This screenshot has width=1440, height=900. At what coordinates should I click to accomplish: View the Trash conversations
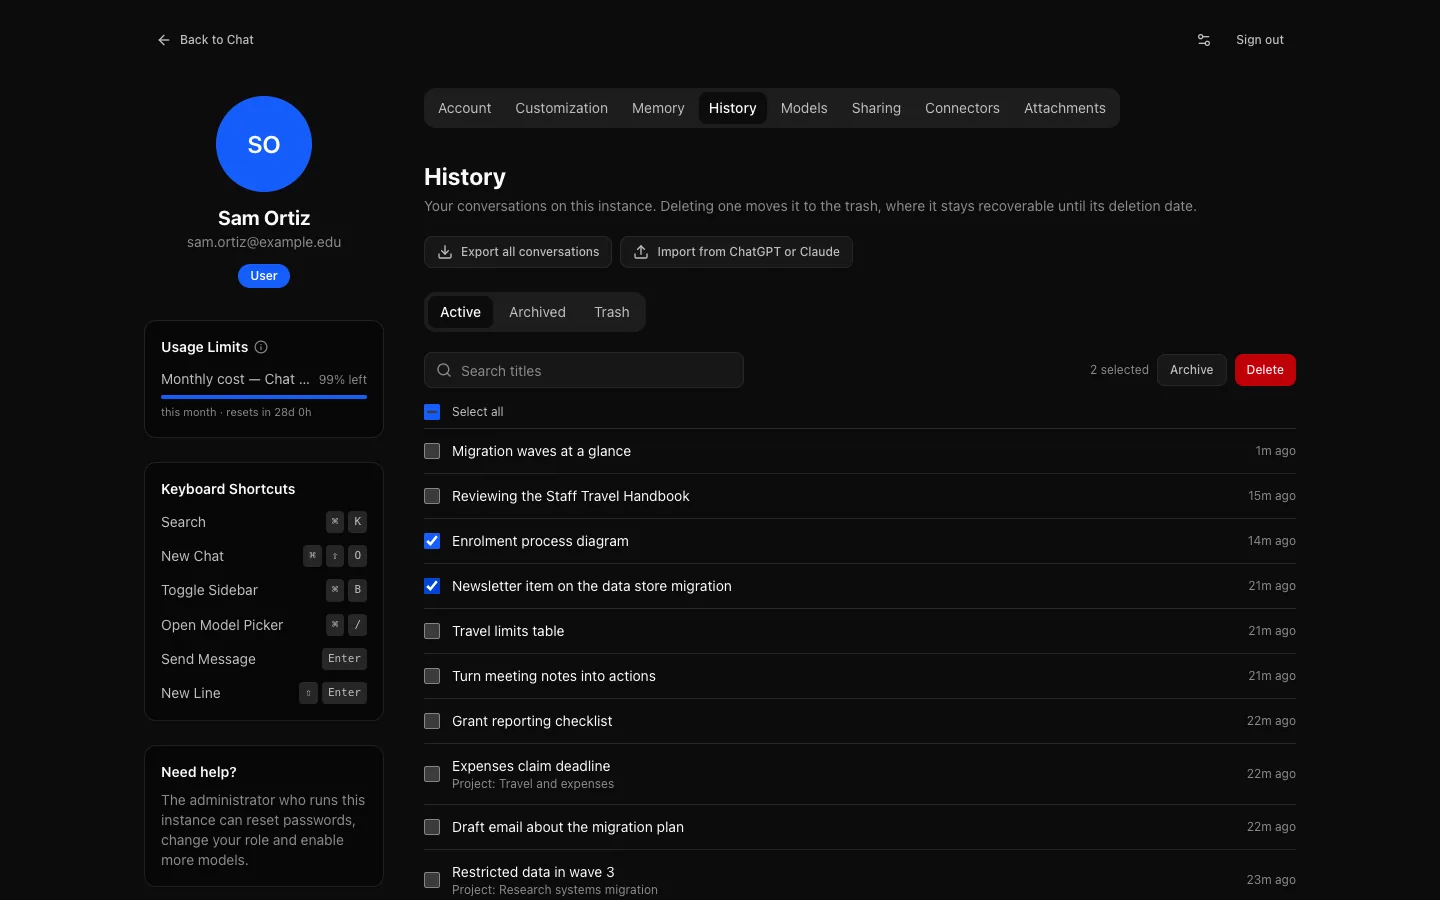tap(612, 312)
